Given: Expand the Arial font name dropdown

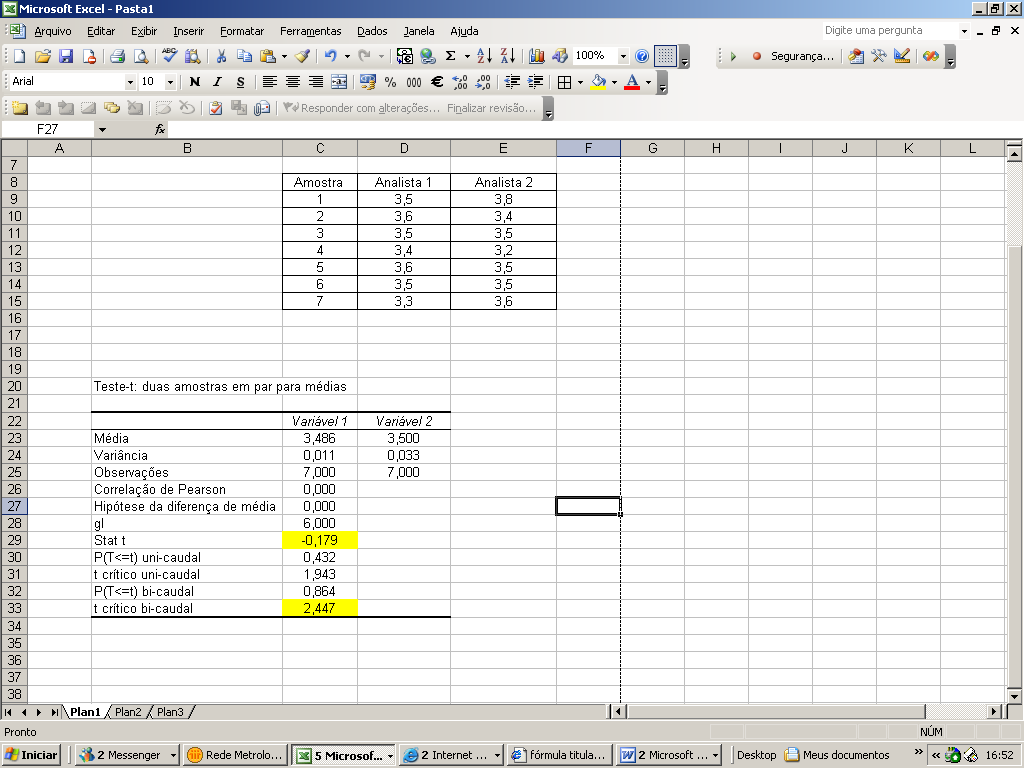Looking at the screenshot, I should point(130,82).
